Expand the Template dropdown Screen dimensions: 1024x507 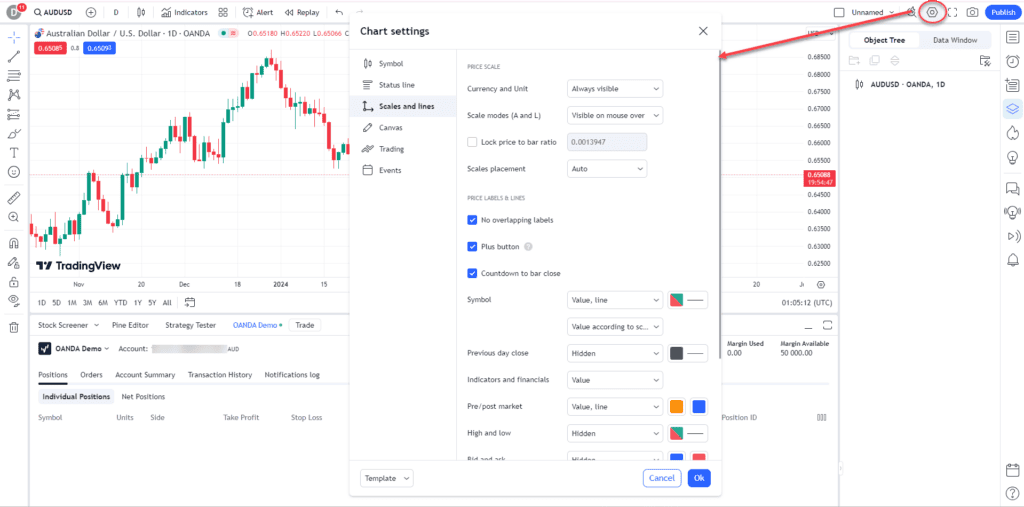click(387, 478)
